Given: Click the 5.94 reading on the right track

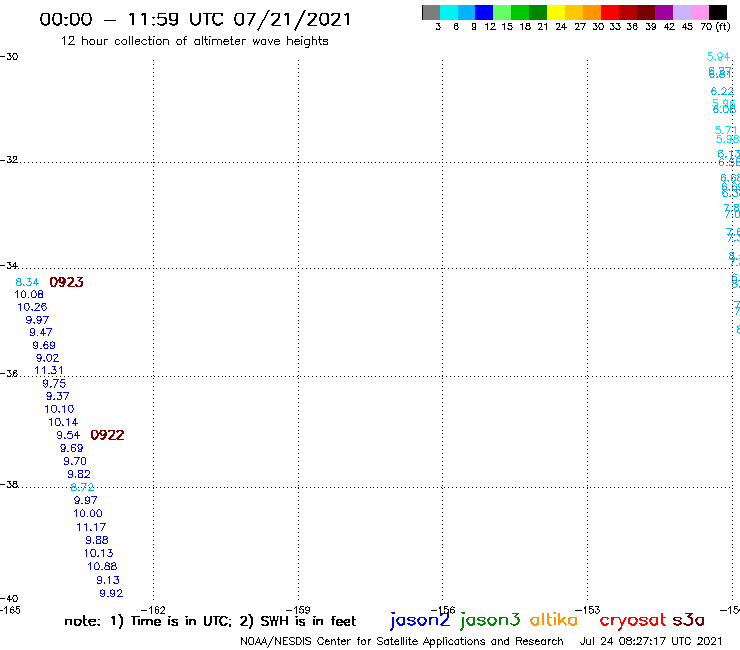Looking at the screenshot, I should (x=718, y=57).
